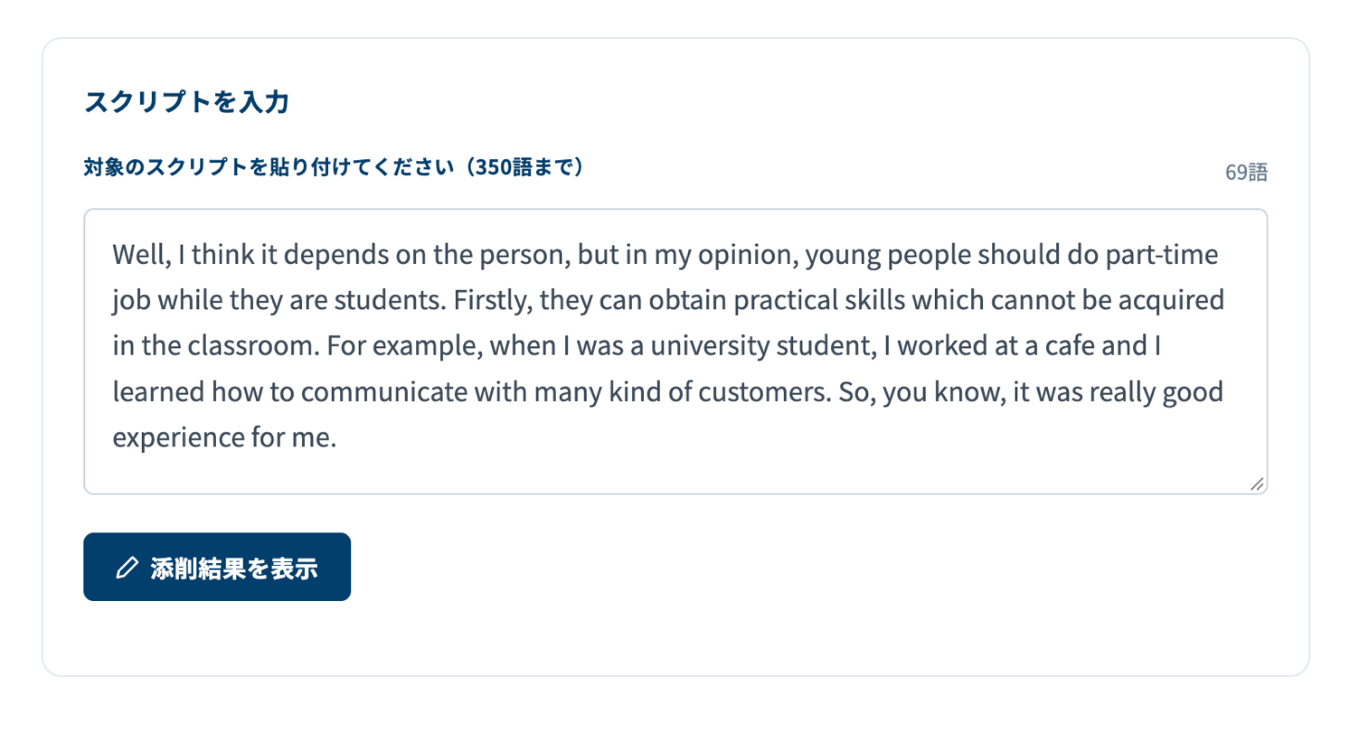Viewport: 1350px width, 752px height.
Task: Click the empty area below the text inside the textarea
Action: point(675,475)
